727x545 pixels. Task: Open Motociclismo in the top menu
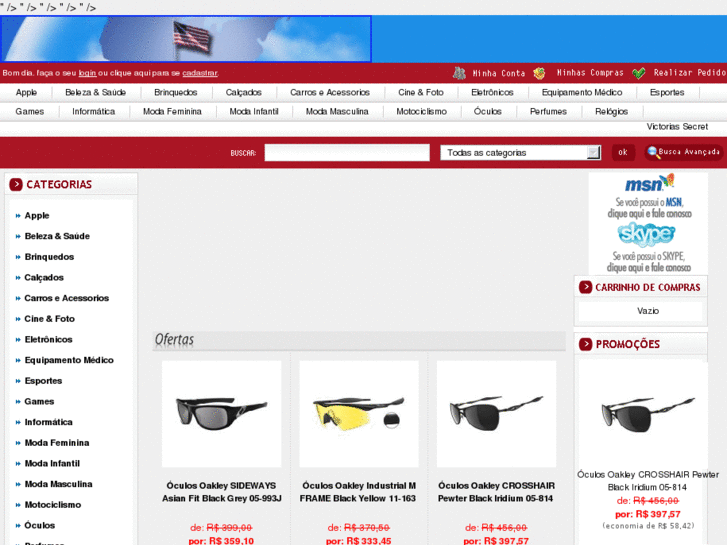pyautogui.click(x=421, y=111)
